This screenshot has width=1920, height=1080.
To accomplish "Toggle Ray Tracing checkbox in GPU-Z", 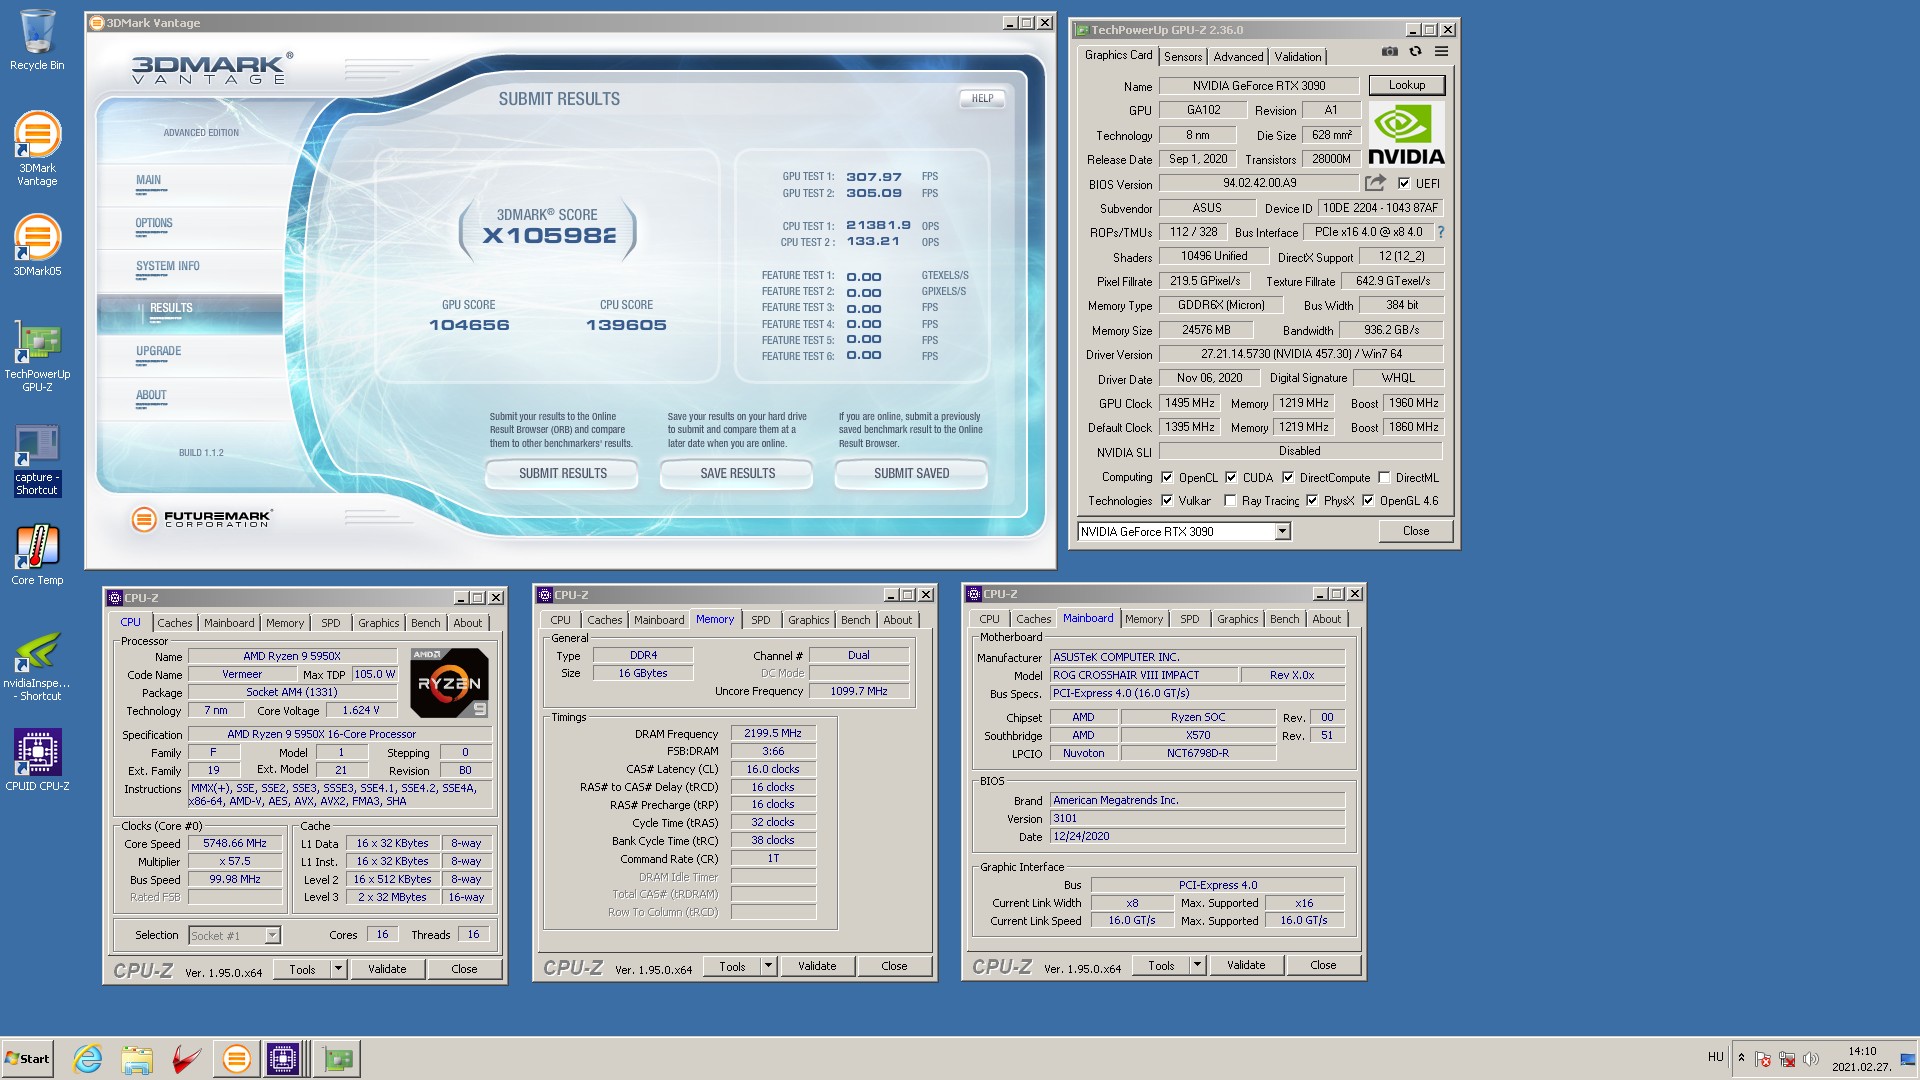I will pos(1230,501).
